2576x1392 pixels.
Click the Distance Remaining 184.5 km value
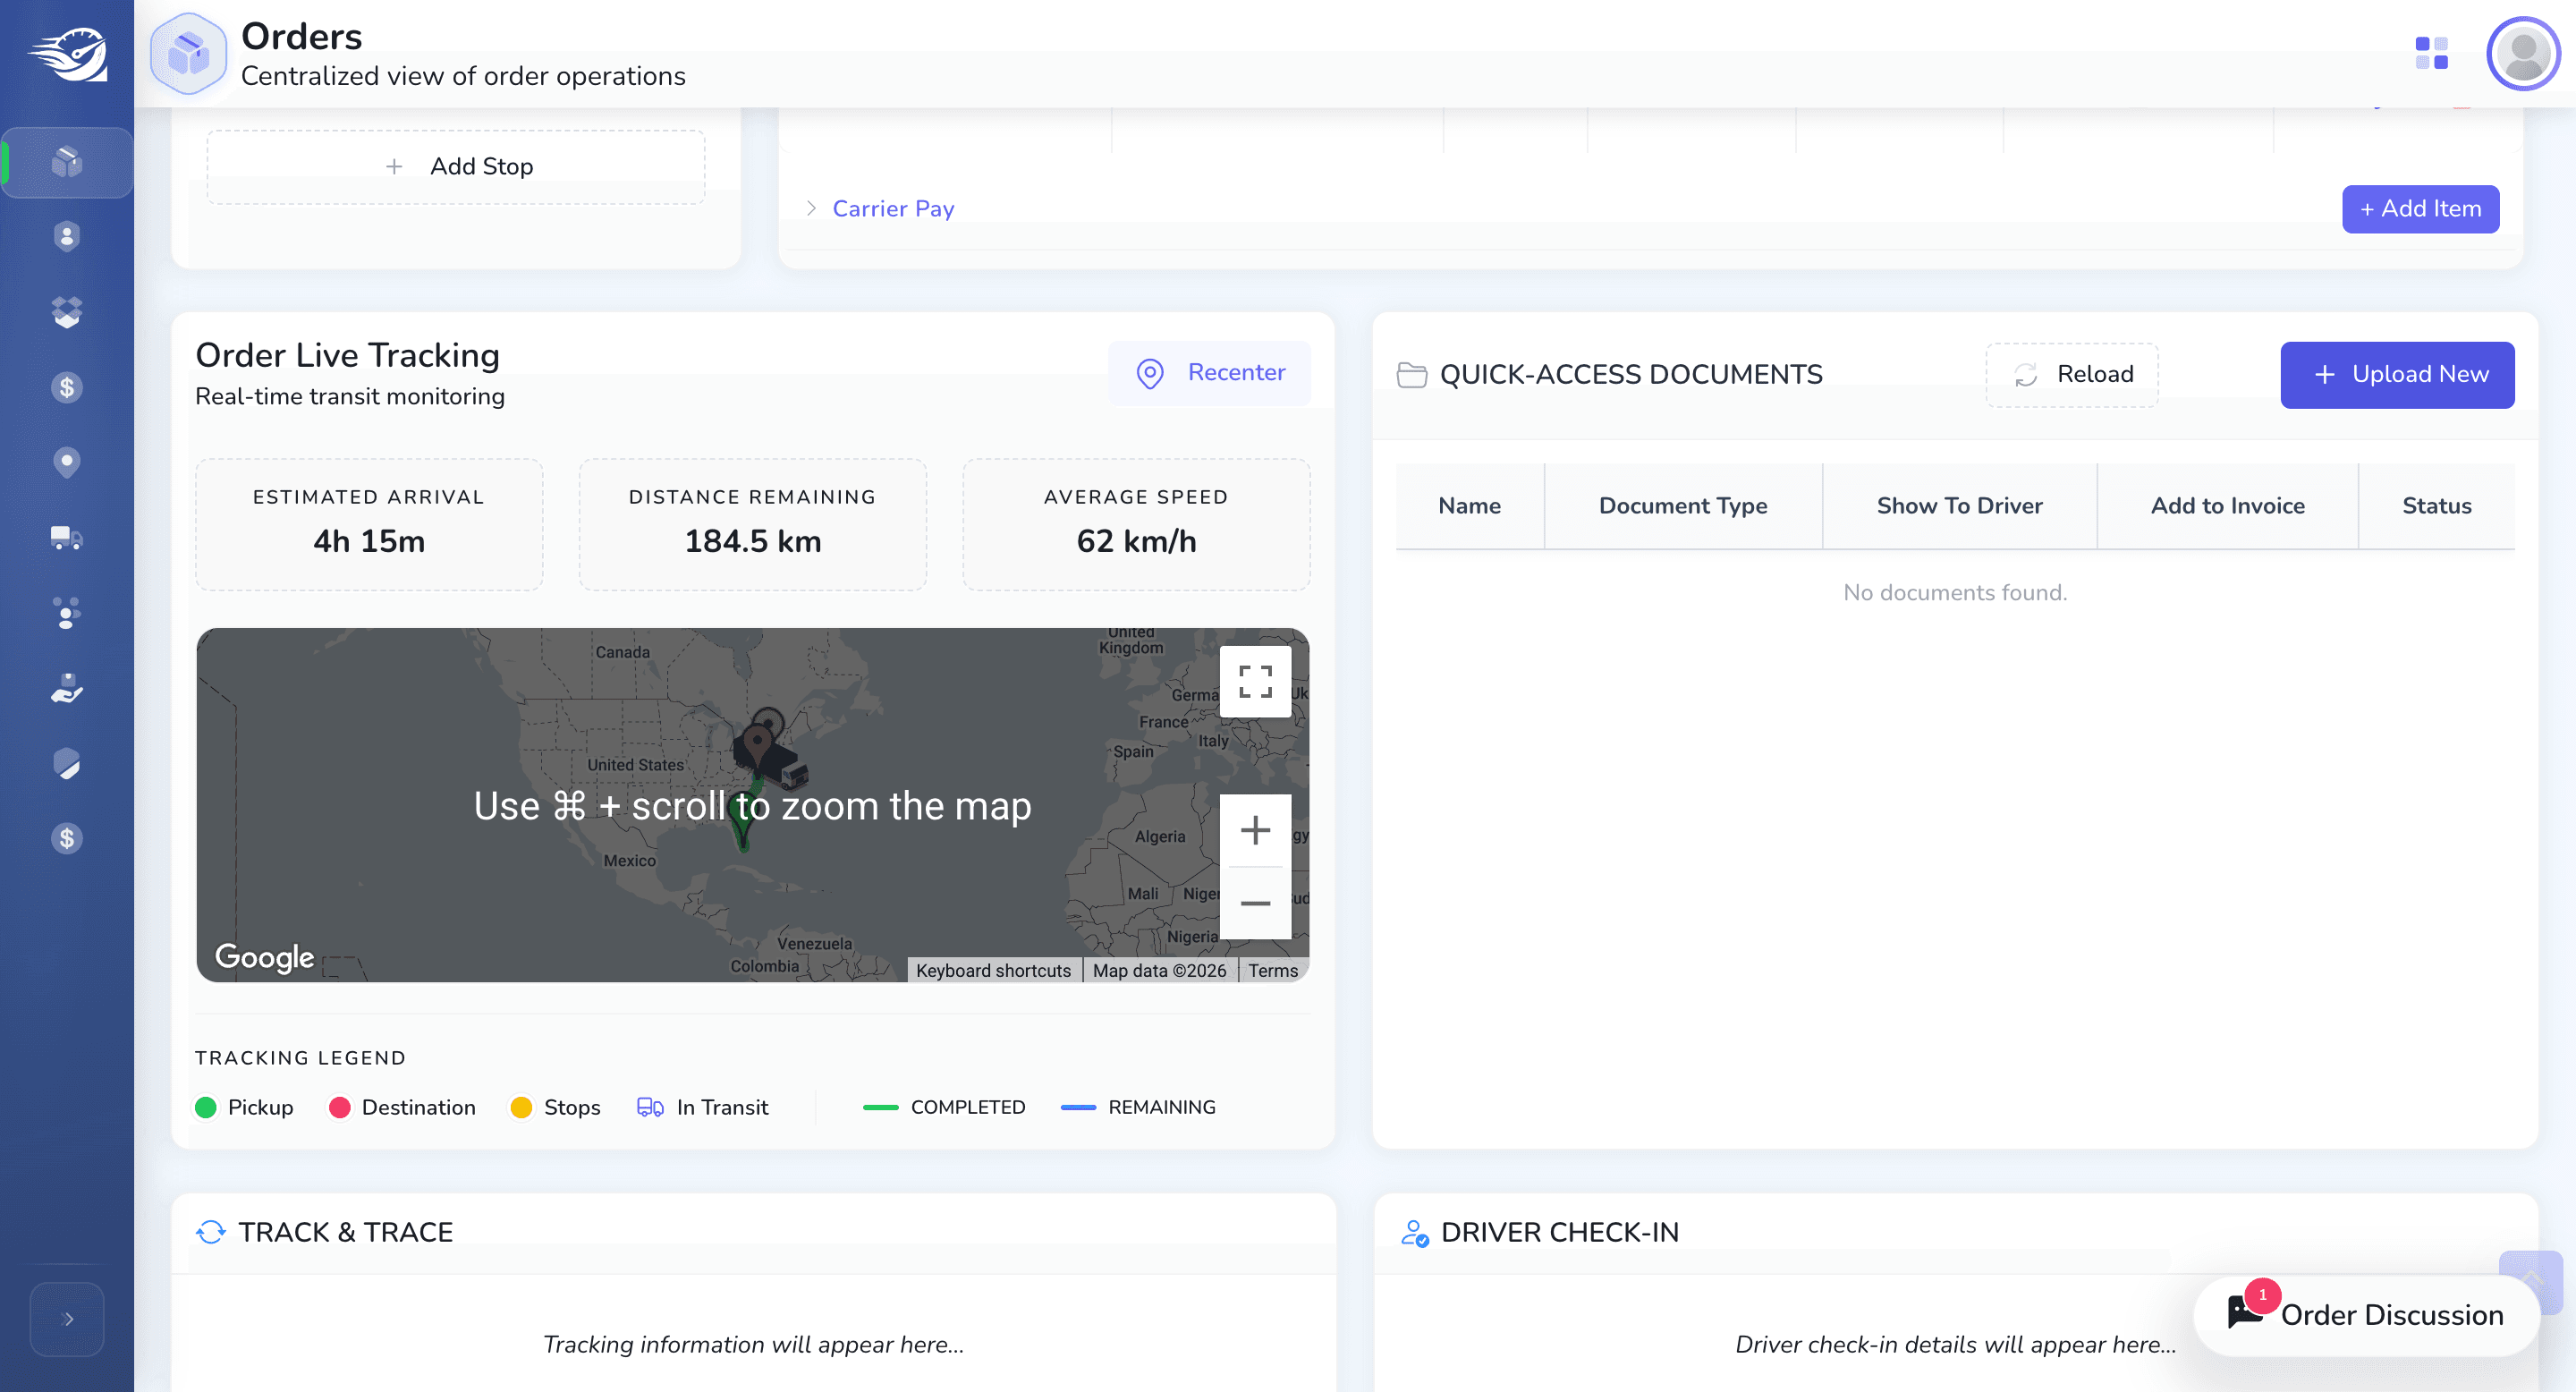[752, 541]
